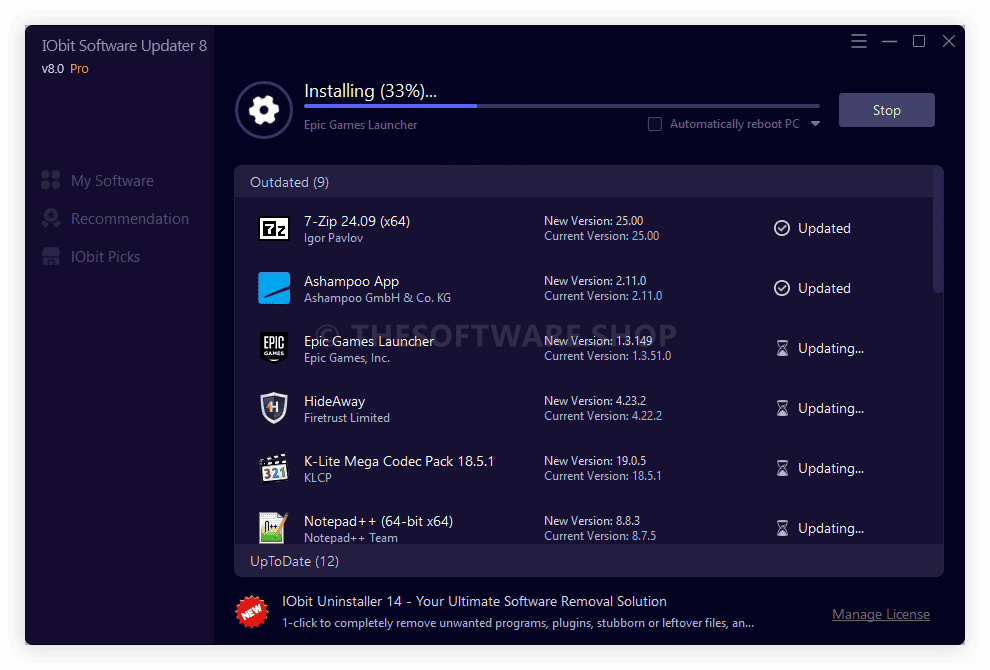Click the Updated checkmark icon for Ashampoo App
990x670 pixels.
pyautogui.click(x=782, y=288)
